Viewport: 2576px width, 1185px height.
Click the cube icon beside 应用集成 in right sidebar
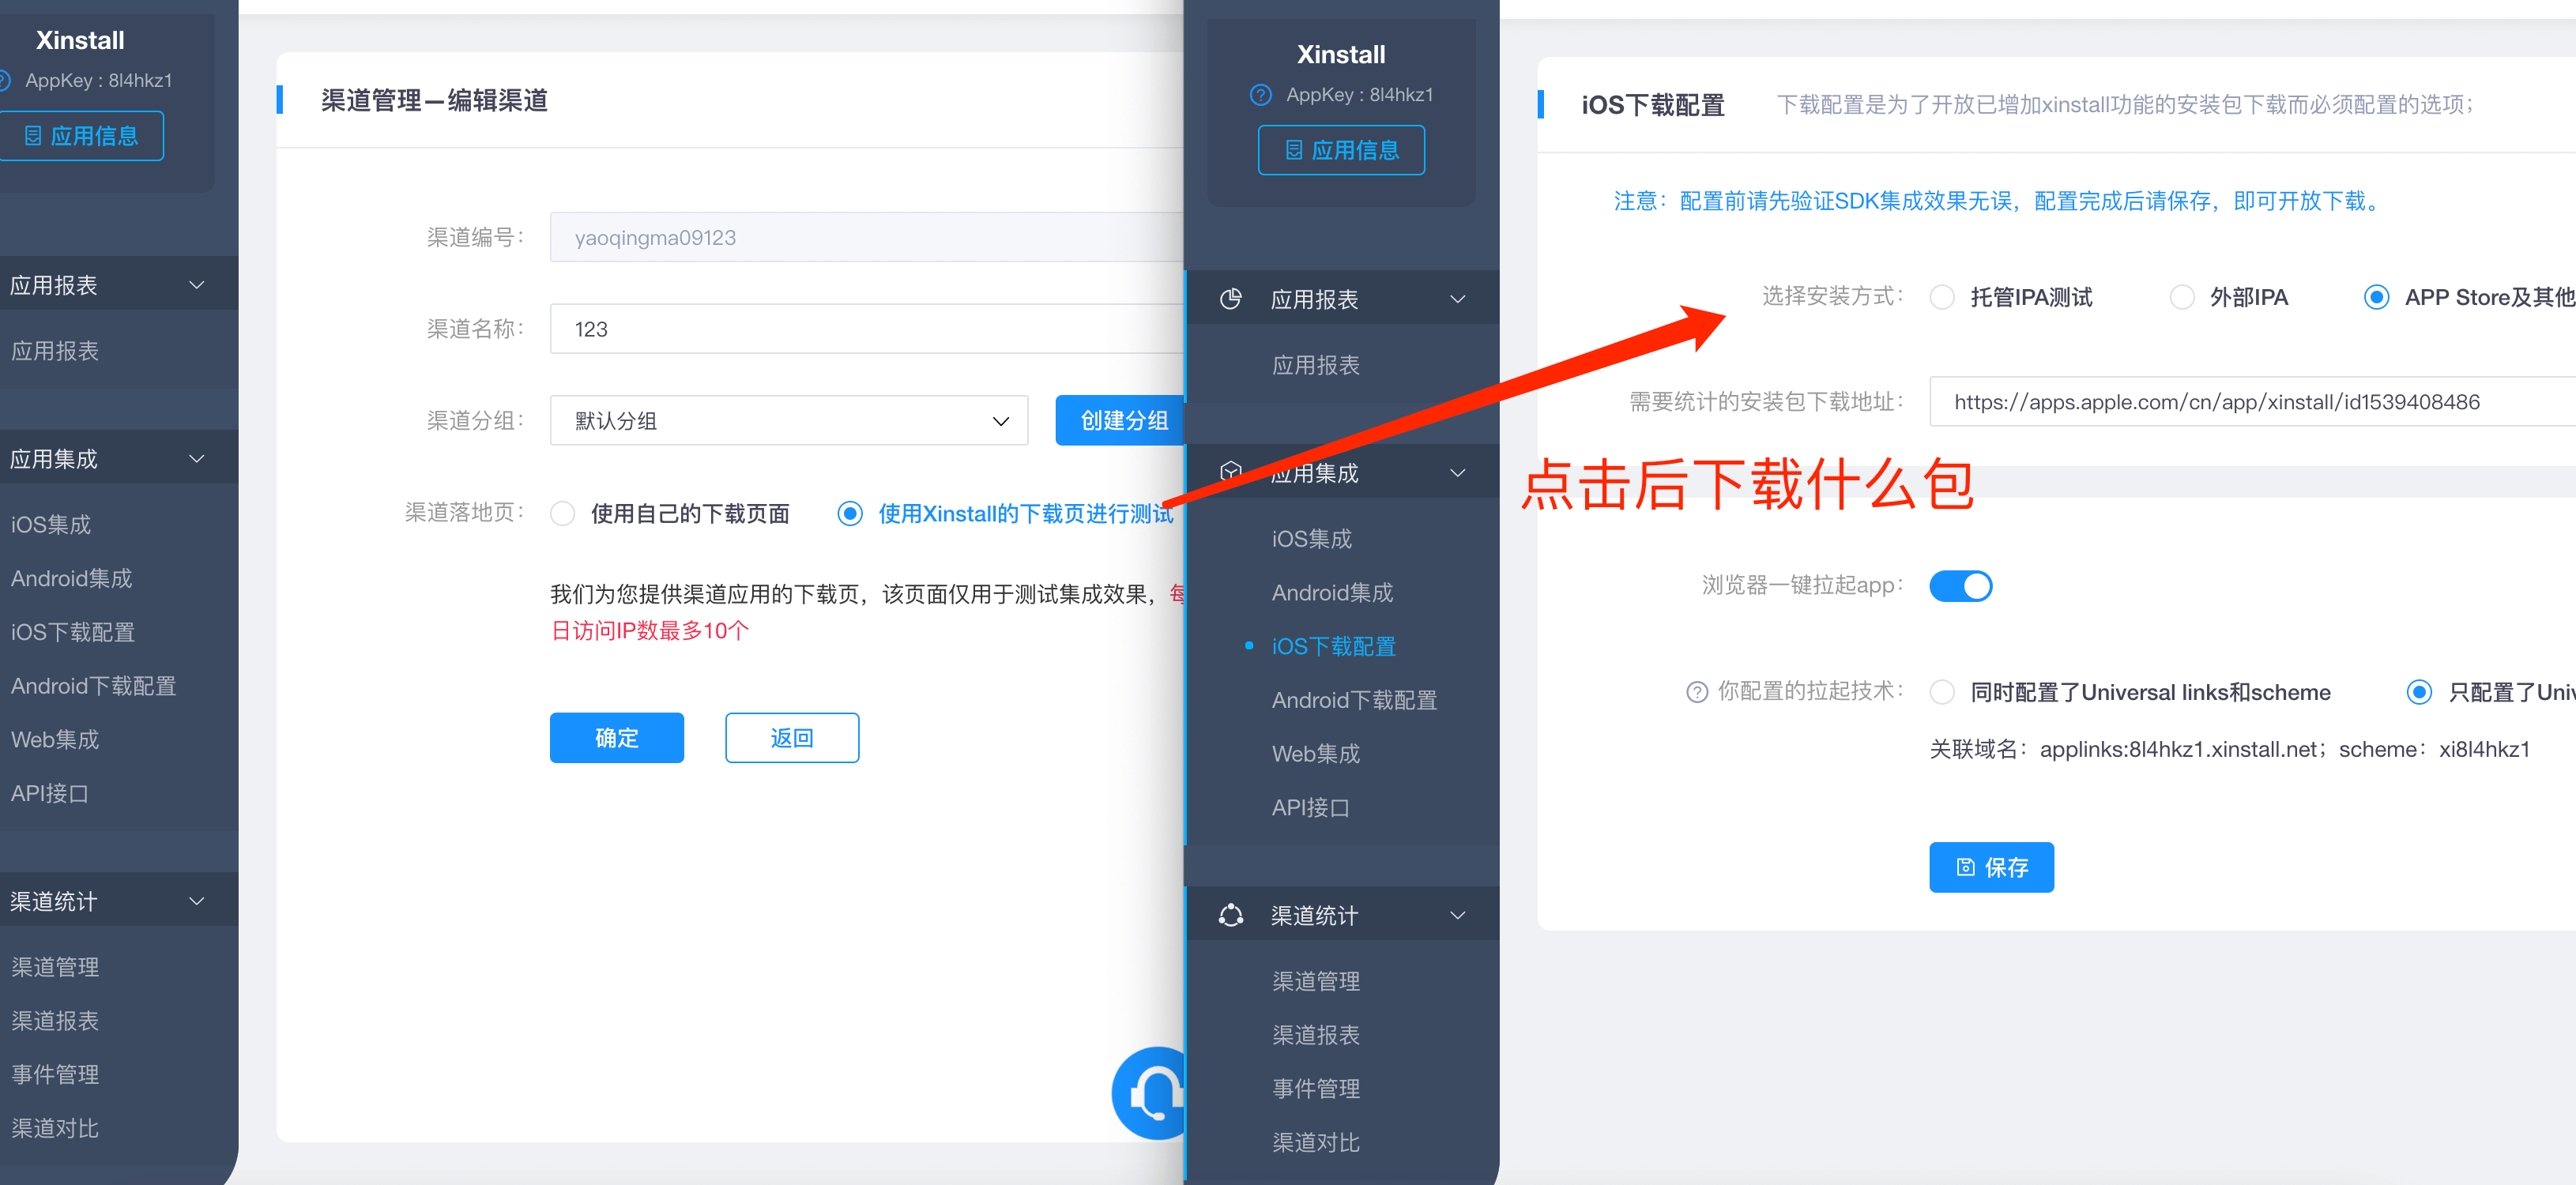point(1231,472)
